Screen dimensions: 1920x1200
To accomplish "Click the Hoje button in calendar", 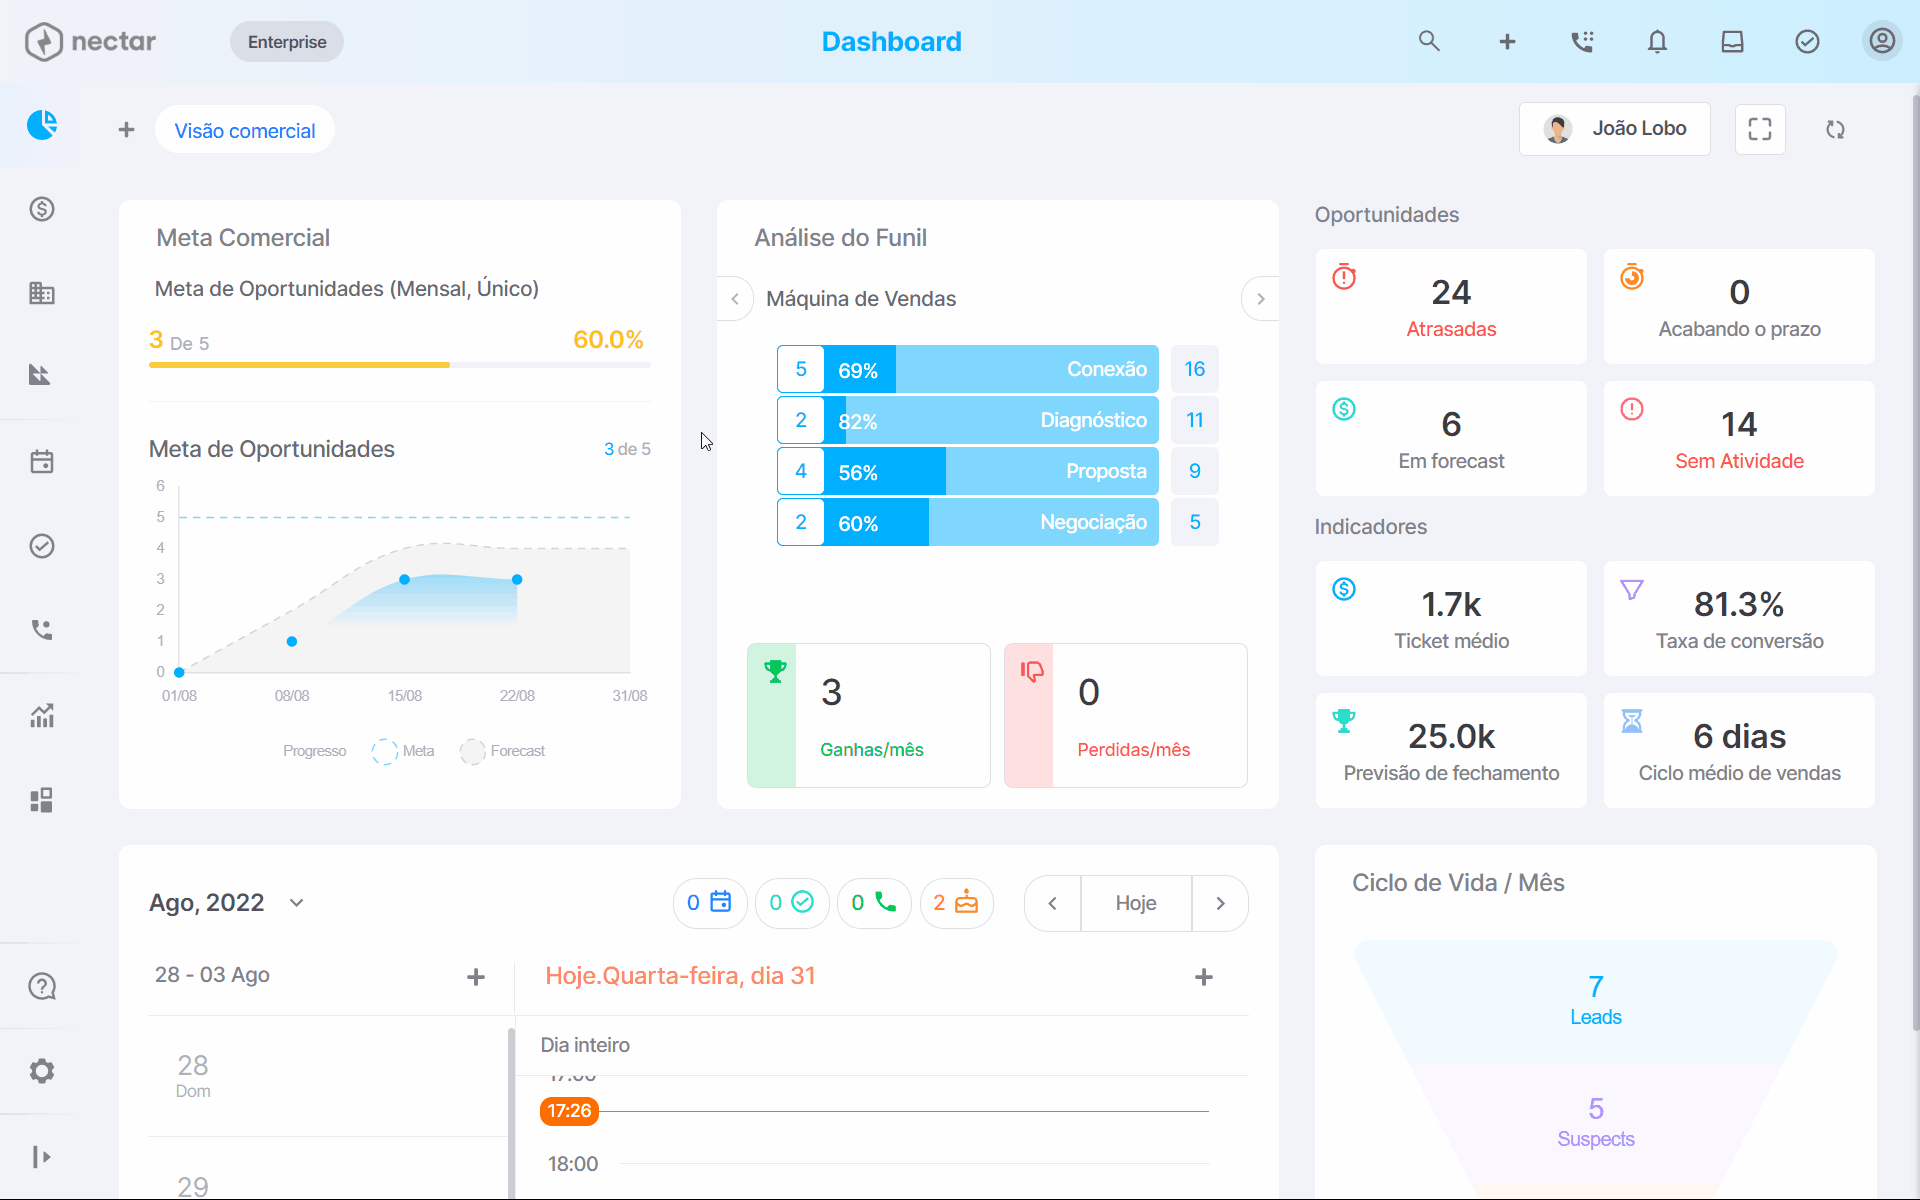I will point(1136,903).
